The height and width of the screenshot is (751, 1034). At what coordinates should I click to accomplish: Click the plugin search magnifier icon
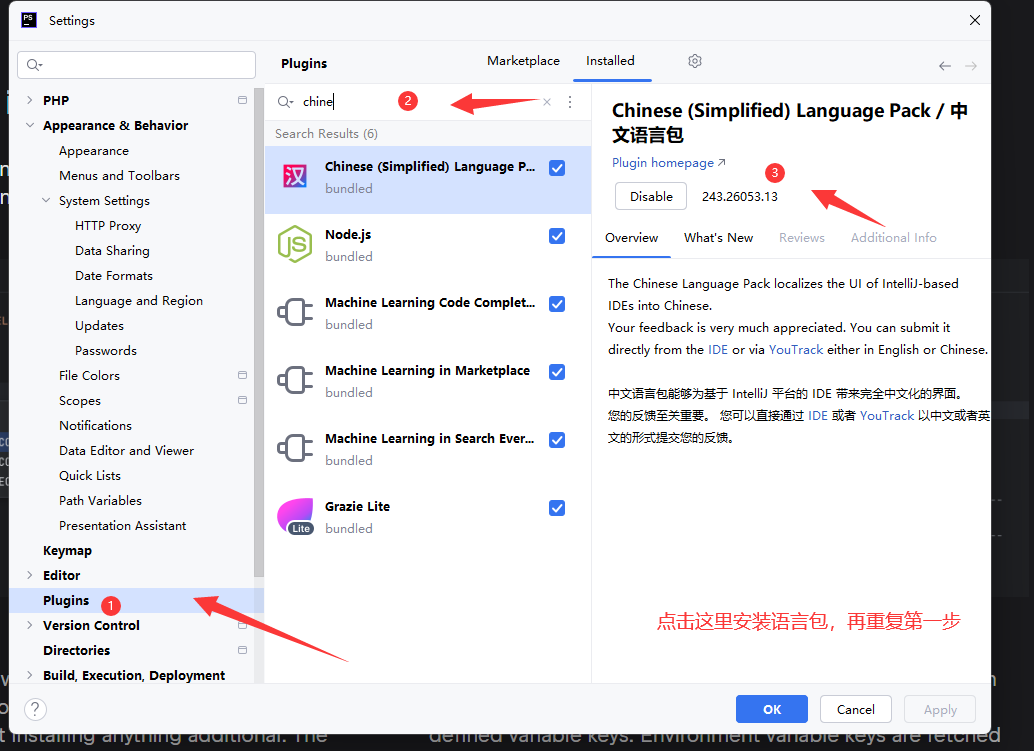pyautogui.click(x=285, y=102)
